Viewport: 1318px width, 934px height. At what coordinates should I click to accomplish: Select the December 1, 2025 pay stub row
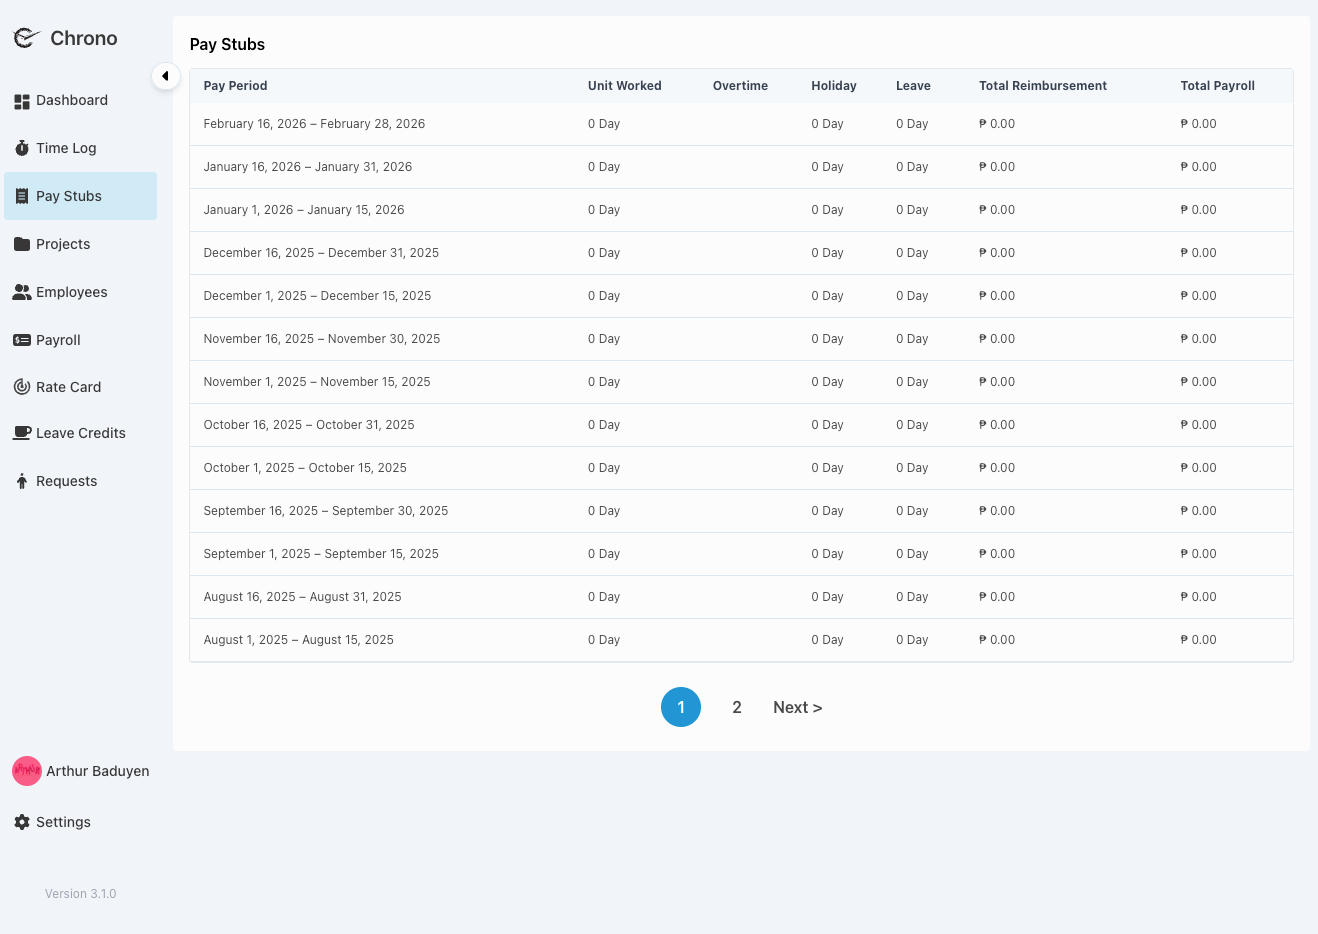point(317,296)
